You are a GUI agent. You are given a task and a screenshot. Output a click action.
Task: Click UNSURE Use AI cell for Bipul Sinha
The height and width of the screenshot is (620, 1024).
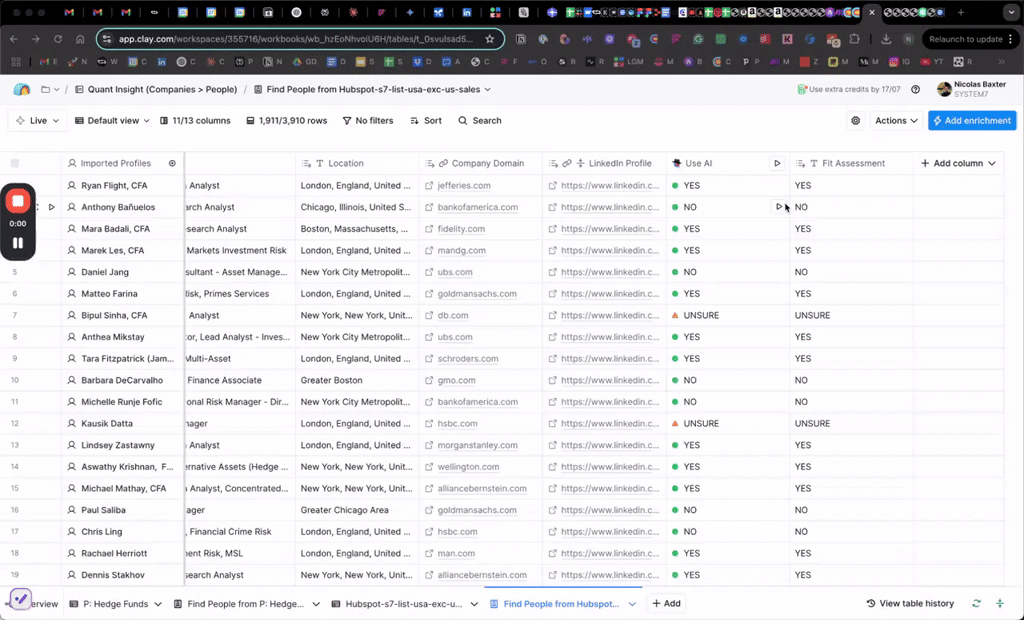(x=728, y=315)
